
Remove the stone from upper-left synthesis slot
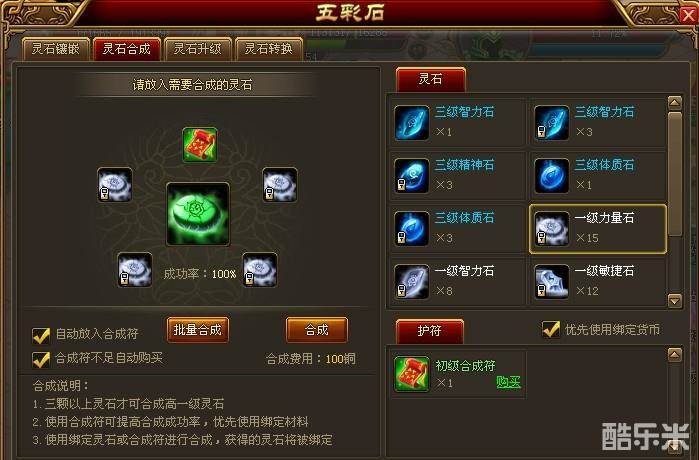(x=115, y=185)
